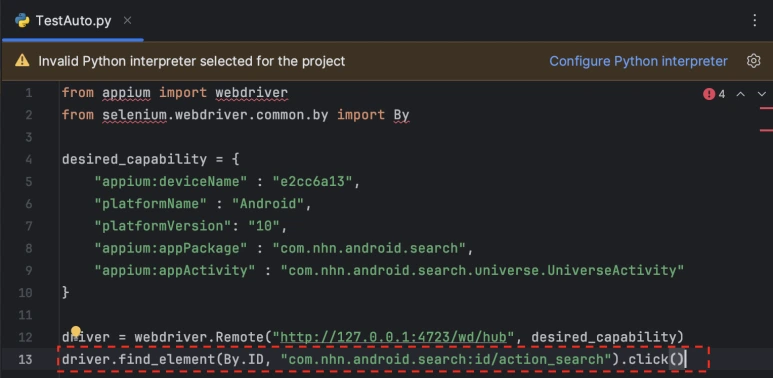
Task: Click webdriver.Remote on line 12
Action: pos(200,337)
